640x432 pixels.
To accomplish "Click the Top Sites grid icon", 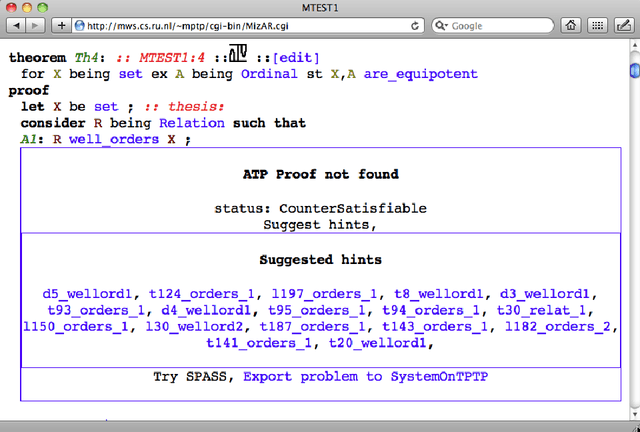I will click(597, 25).
